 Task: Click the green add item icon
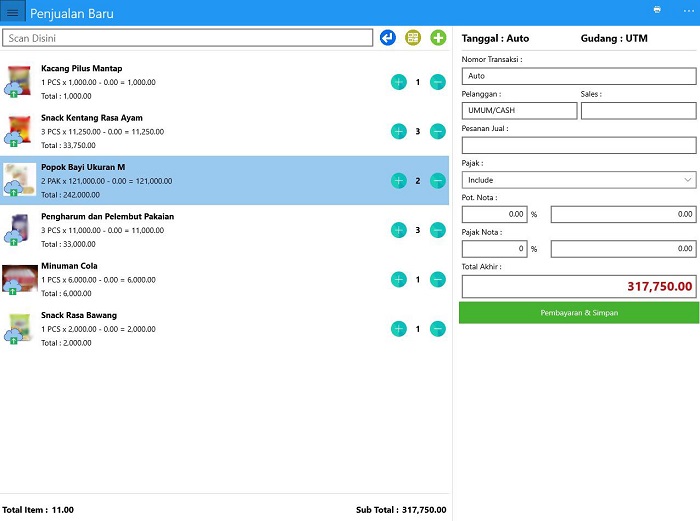(438, 38)
